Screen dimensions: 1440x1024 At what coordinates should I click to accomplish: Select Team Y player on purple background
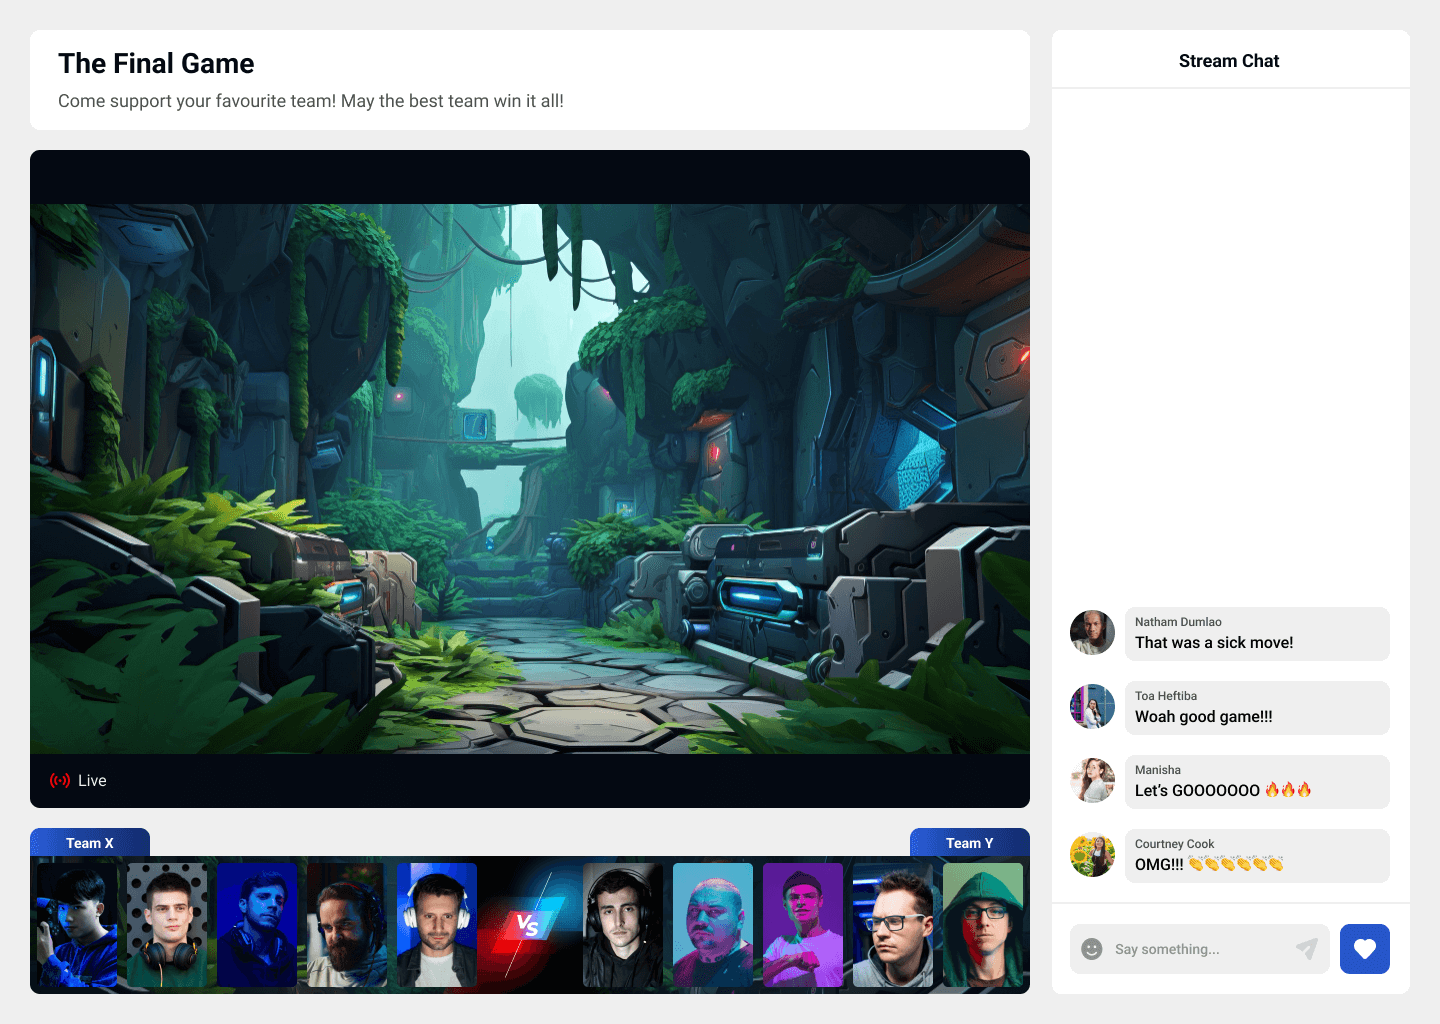point(803,925)
